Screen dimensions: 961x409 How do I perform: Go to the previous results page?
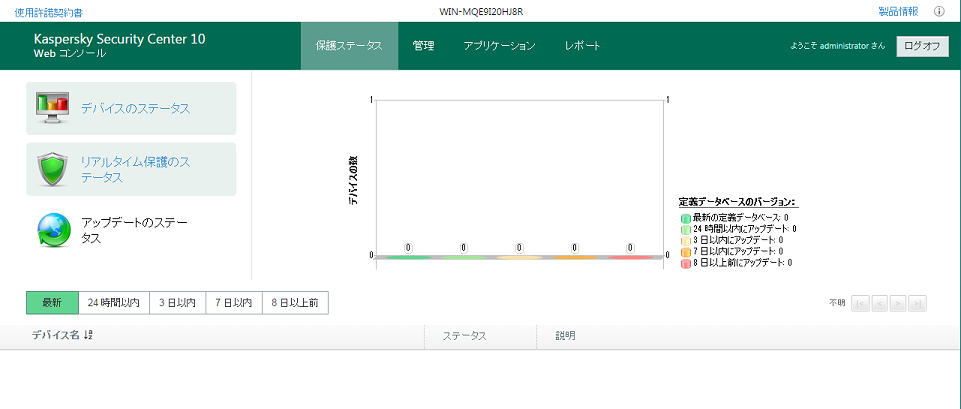(x=879, y=303)
